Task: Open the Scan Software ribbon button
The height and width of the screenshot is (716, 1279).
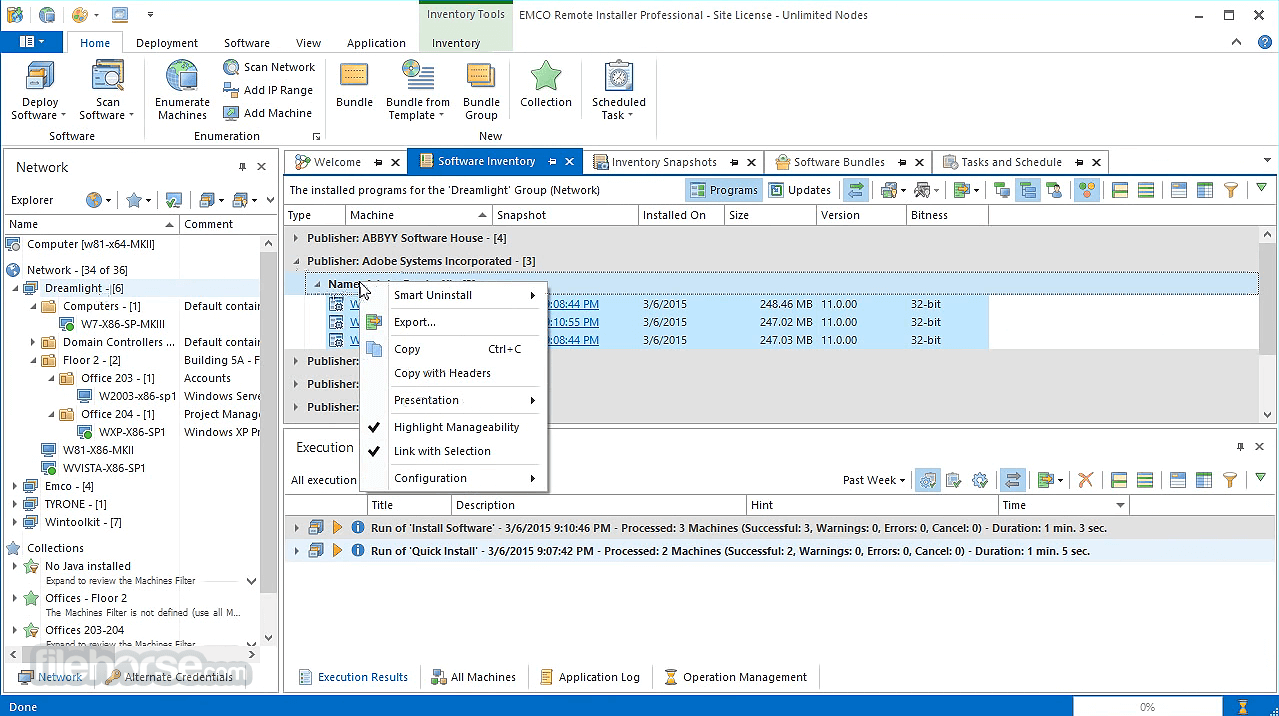Action: pos(108,90)
